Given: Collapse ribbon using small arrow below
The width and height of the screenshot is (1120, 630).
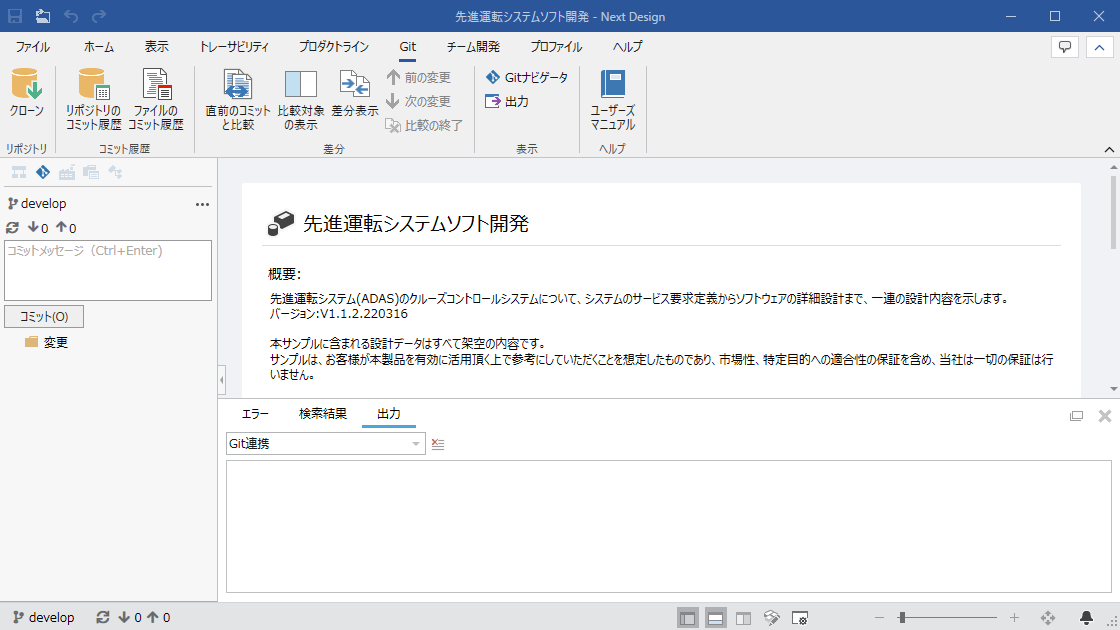Looking at the screenshot, I should coord(1109,149).
